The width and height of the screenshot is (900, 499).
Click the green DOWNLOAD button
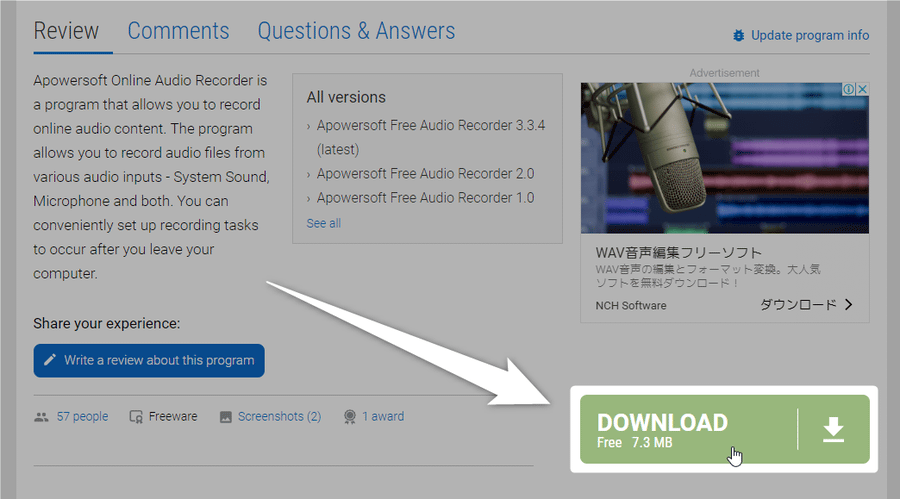coord(724,429)
